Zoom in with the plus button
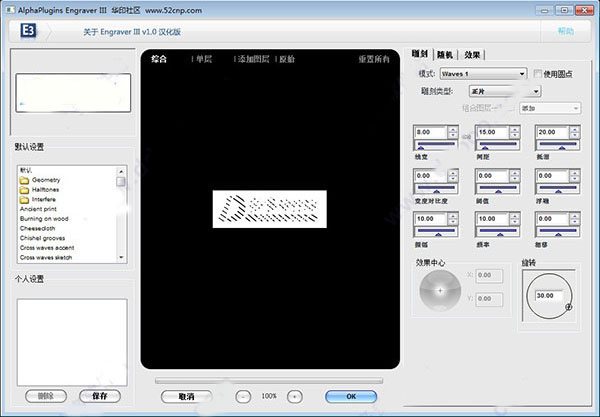This screenshot has width=600, height=417. (x=294, y=397)
